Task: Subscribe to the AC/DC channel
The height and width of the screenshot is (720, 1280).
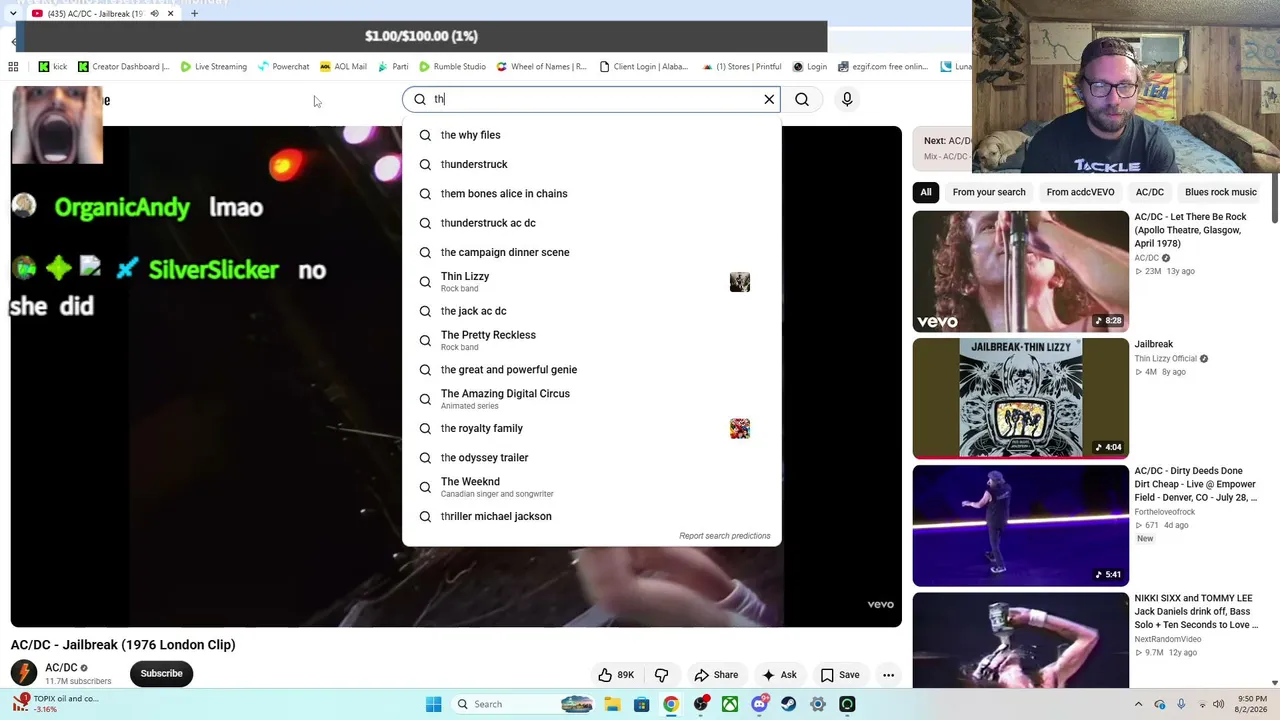Action: pyautogui.click(x=161, y=673)
